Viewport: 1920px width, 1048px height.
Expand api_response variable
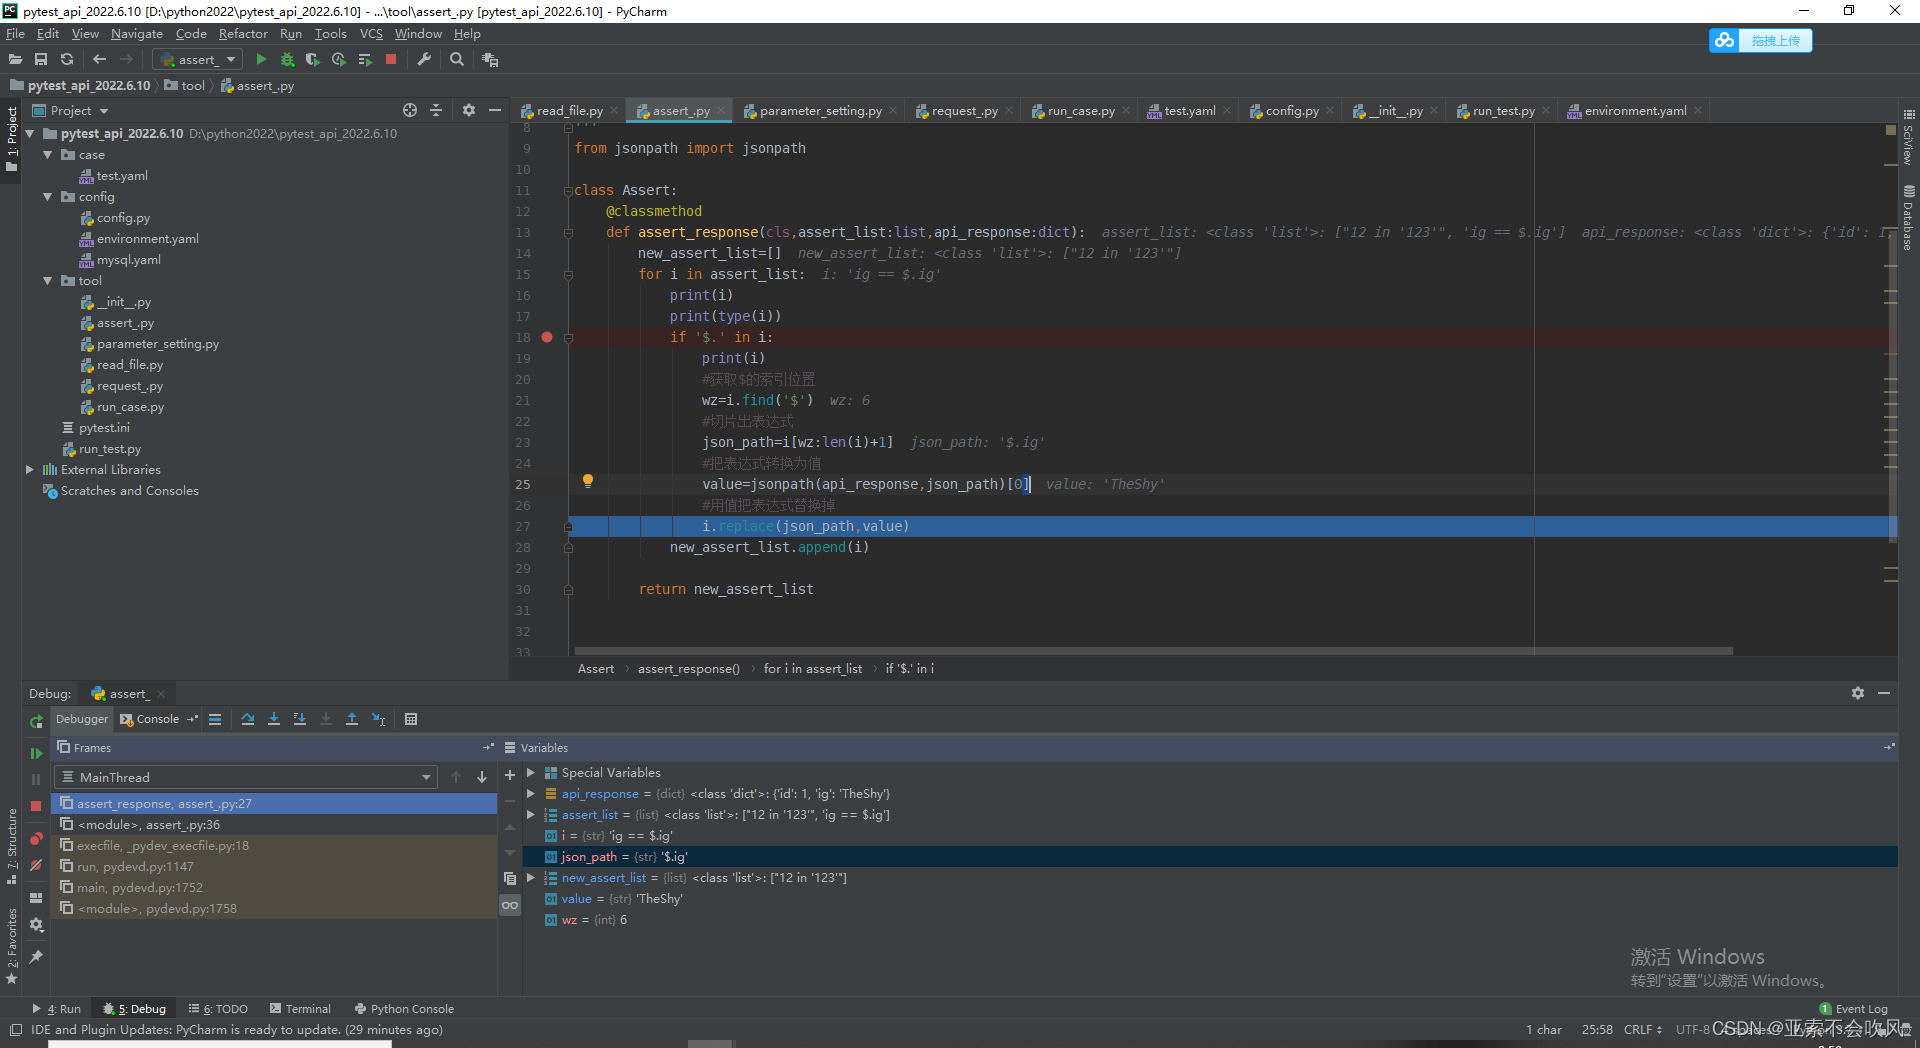[531, 794]
